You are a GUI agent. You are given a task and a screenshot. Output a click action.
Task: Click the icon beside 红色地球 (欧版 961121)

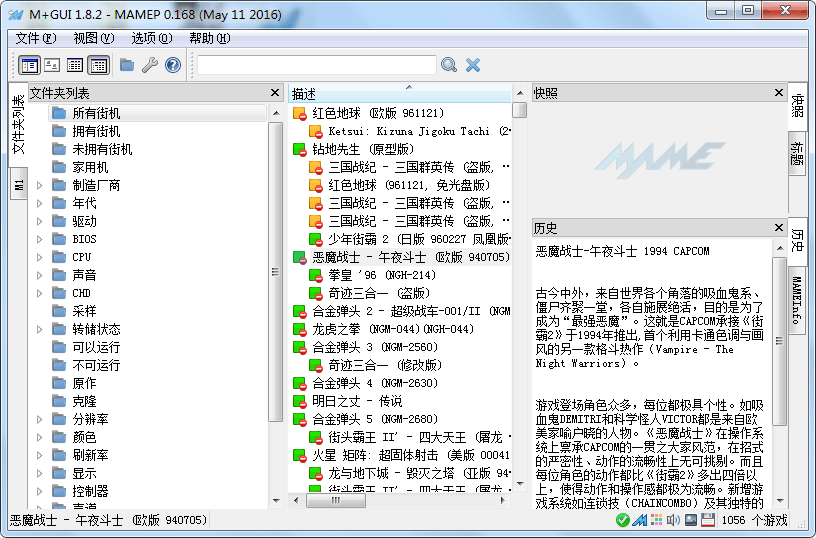coord(300,113)
